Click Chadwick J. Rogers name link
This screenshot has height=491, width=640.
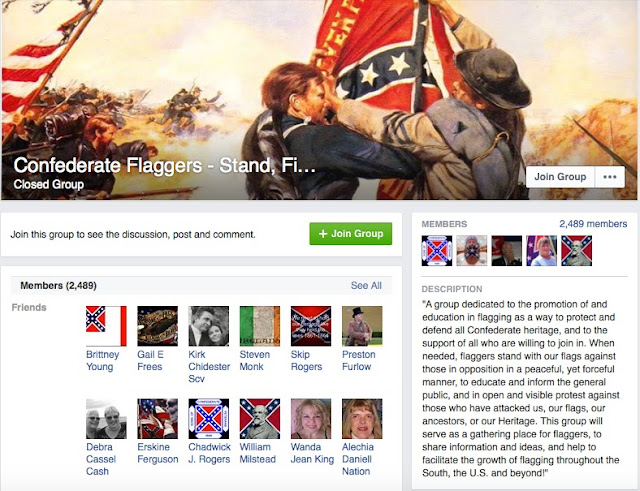pos(209,453)
